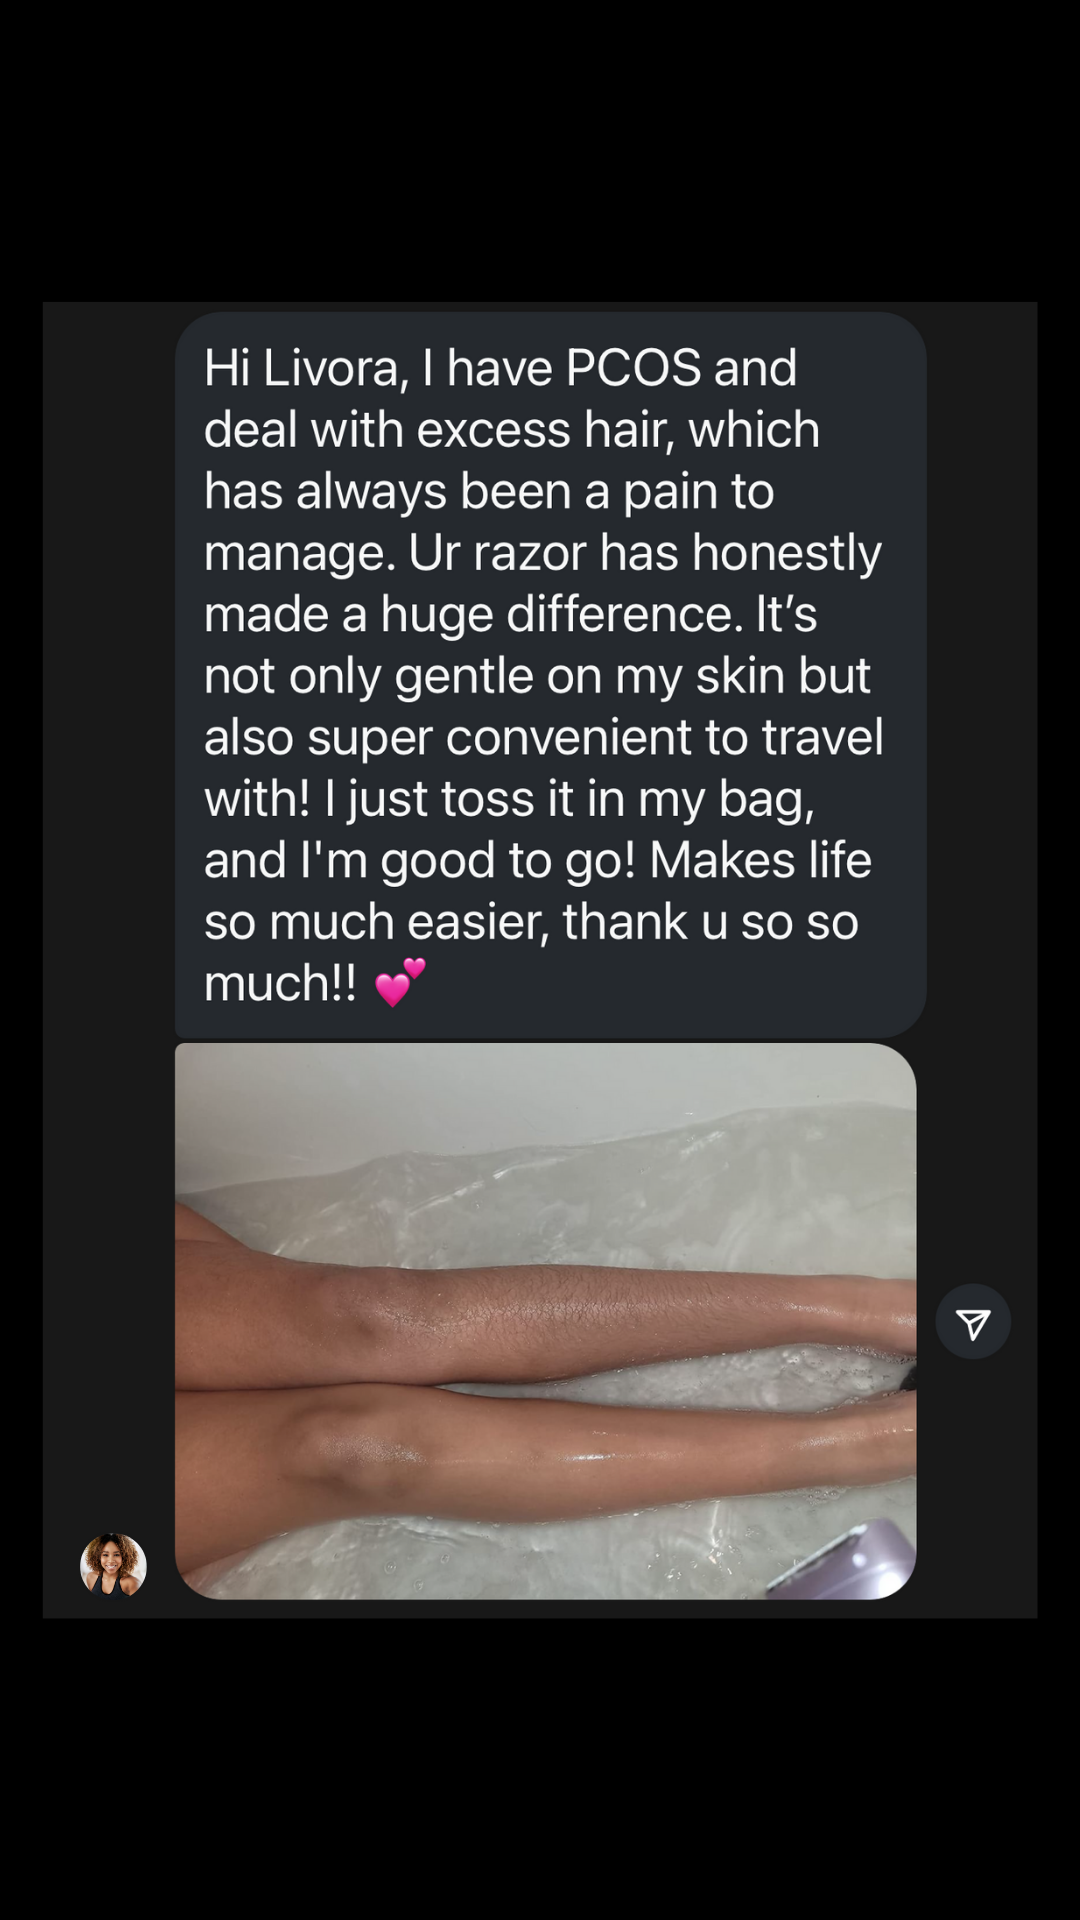The image size is (1080, 1920).
Task: Click the word "much!!" before the emoji
Action: pos(280,983)
